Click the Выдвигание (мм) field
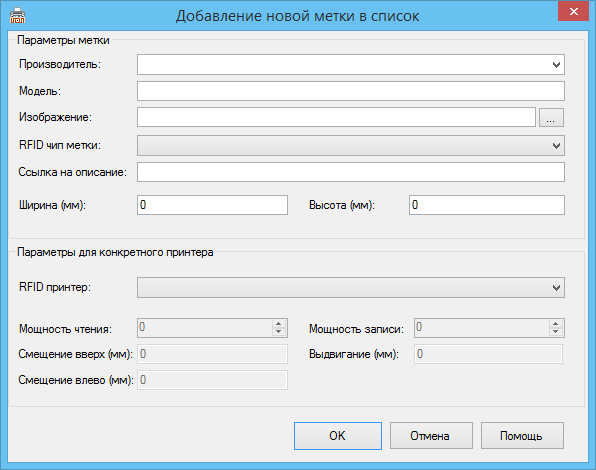 click(x=488, y=354)
